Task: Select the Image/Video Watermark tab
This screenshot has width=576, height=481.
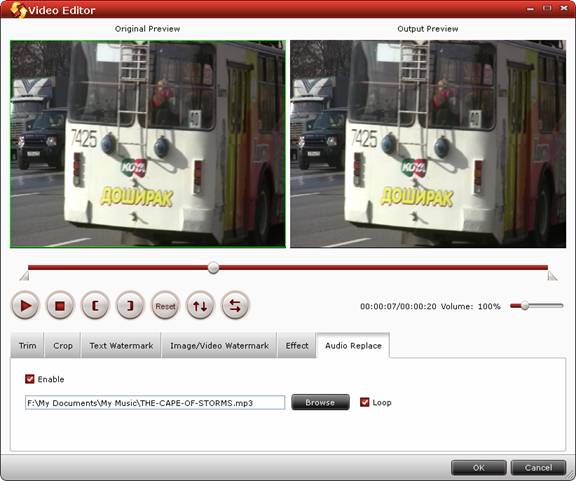Action: (x=219, y=345)
